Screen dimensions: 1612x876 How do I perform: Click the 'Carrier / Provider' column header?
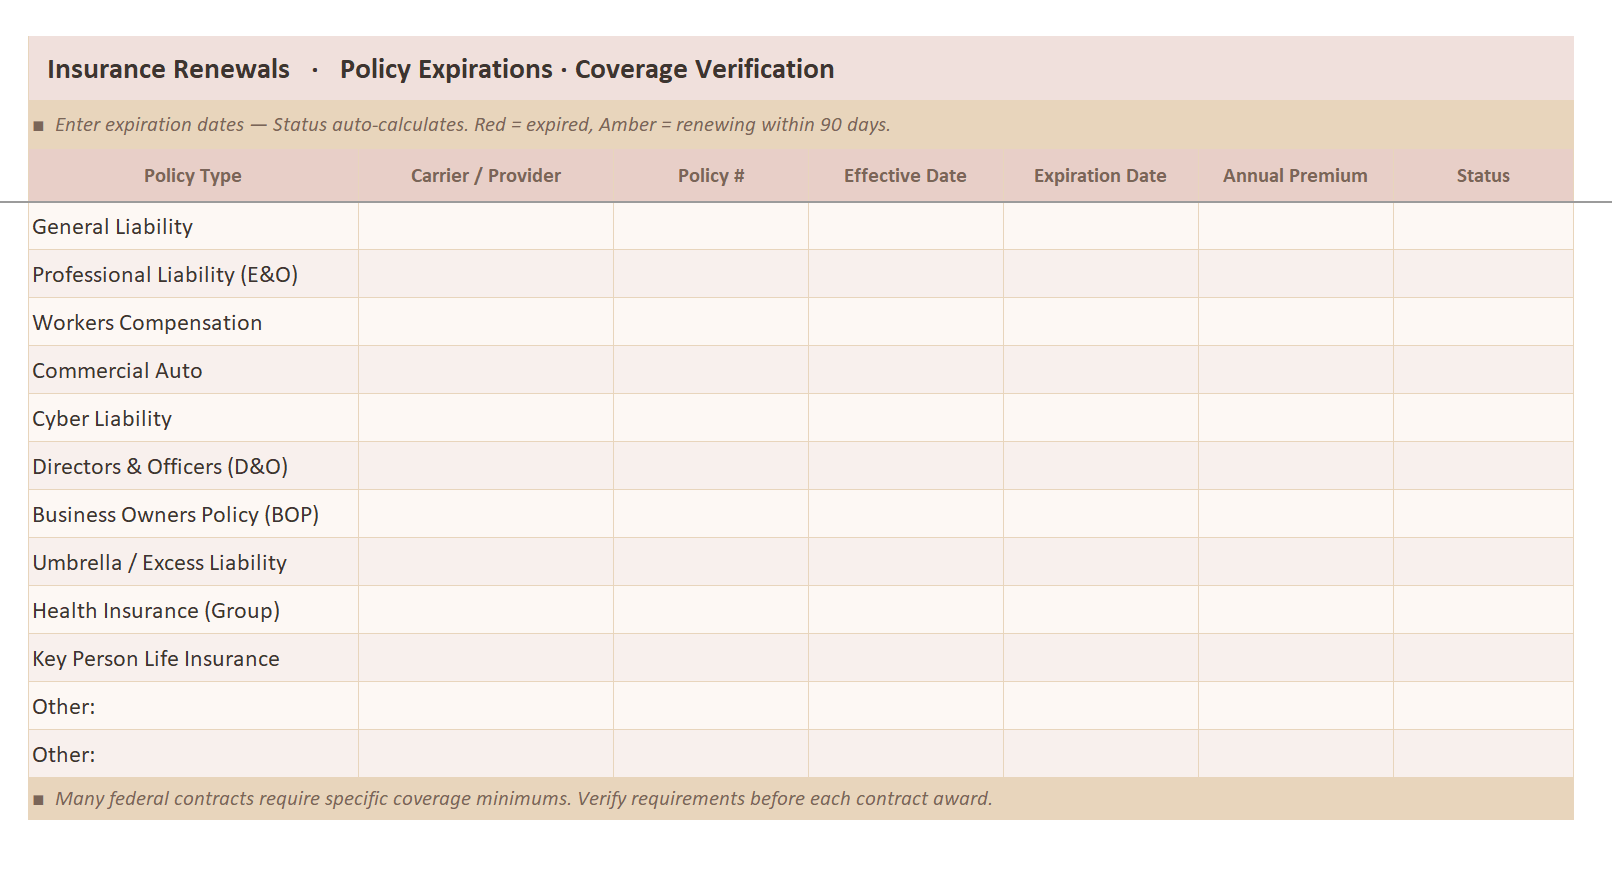tap(486, 176)
